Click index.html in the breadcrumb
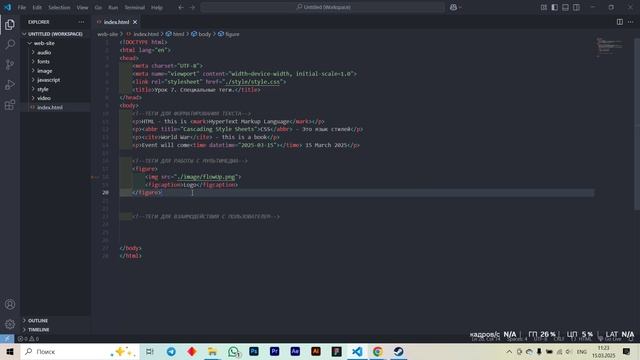640x360 pixels. point(146,34)
